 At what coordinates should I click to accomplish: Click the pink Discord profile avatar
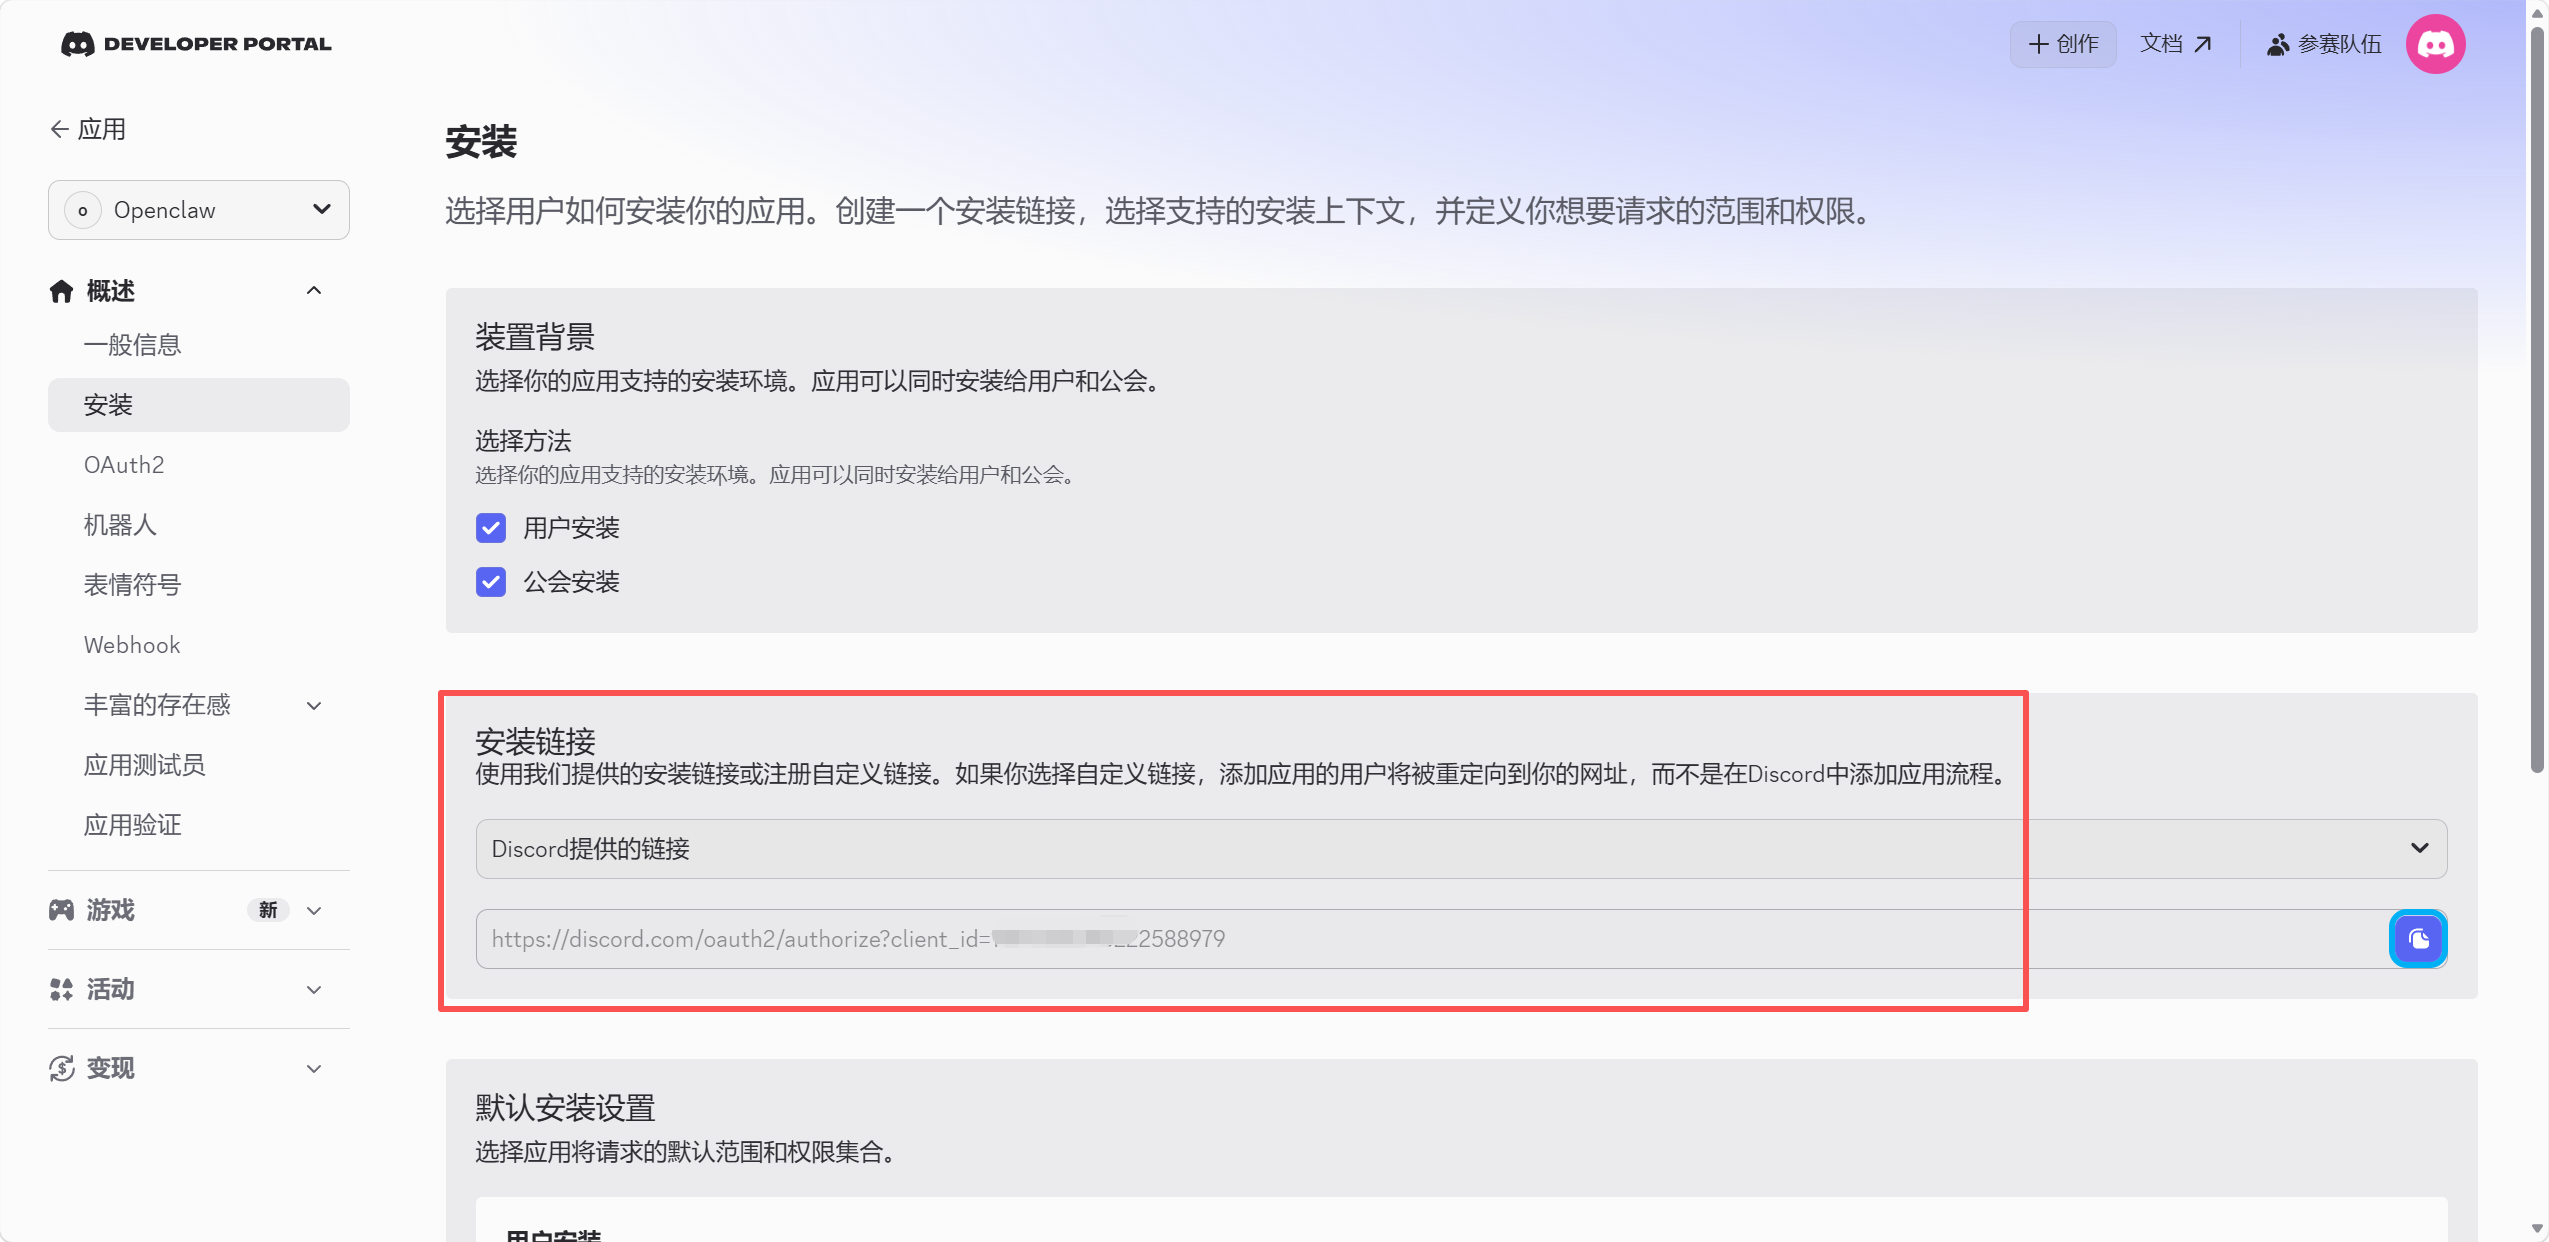click(2435, 44)
